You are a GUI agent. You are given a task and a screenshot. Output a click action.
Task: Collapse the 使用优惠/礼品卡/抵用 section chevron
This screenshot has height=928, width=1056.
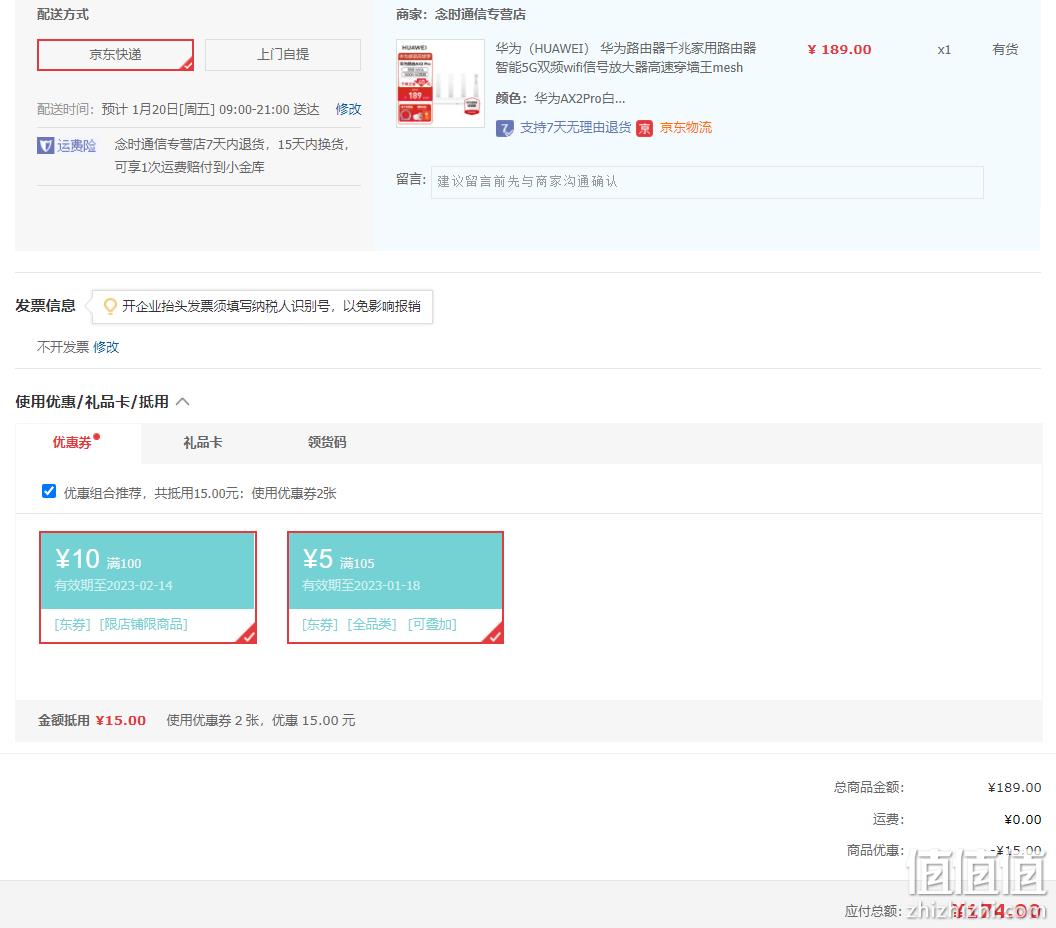point(183,402)
